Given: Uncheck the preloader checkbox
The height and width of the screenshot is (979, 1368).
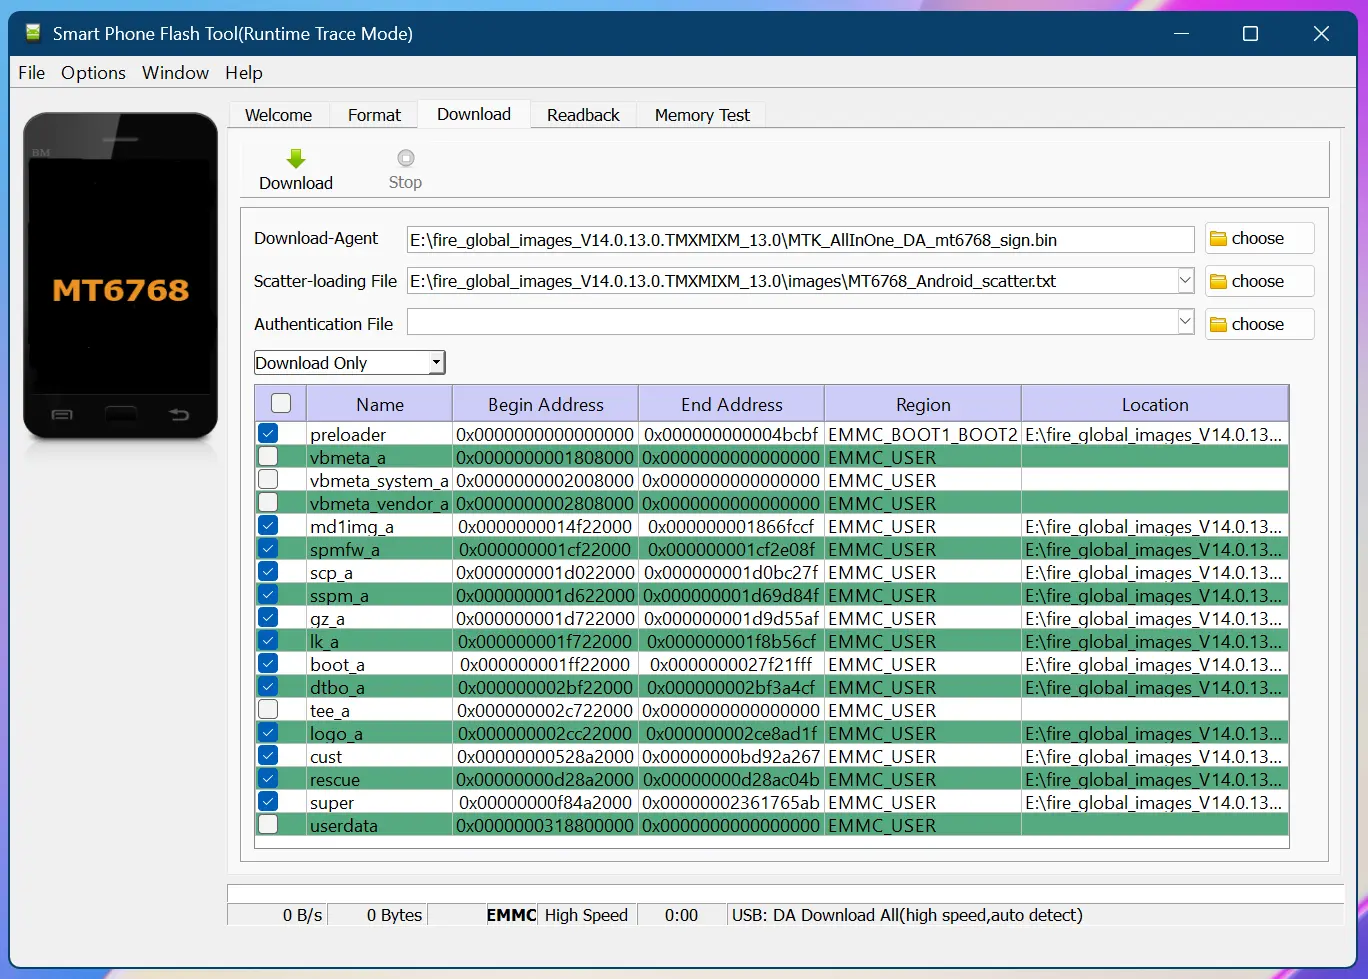Looking at the screenshot, I should [x=268, y=433].
